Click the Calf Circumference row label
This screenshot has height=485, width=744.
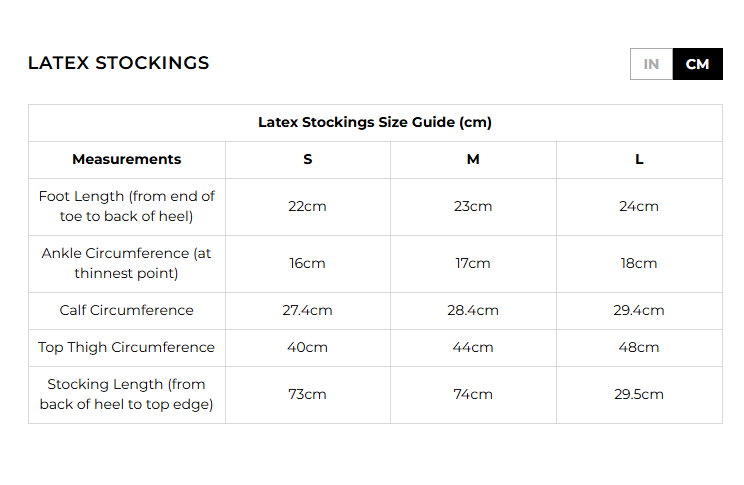click(x=127, y=310)
